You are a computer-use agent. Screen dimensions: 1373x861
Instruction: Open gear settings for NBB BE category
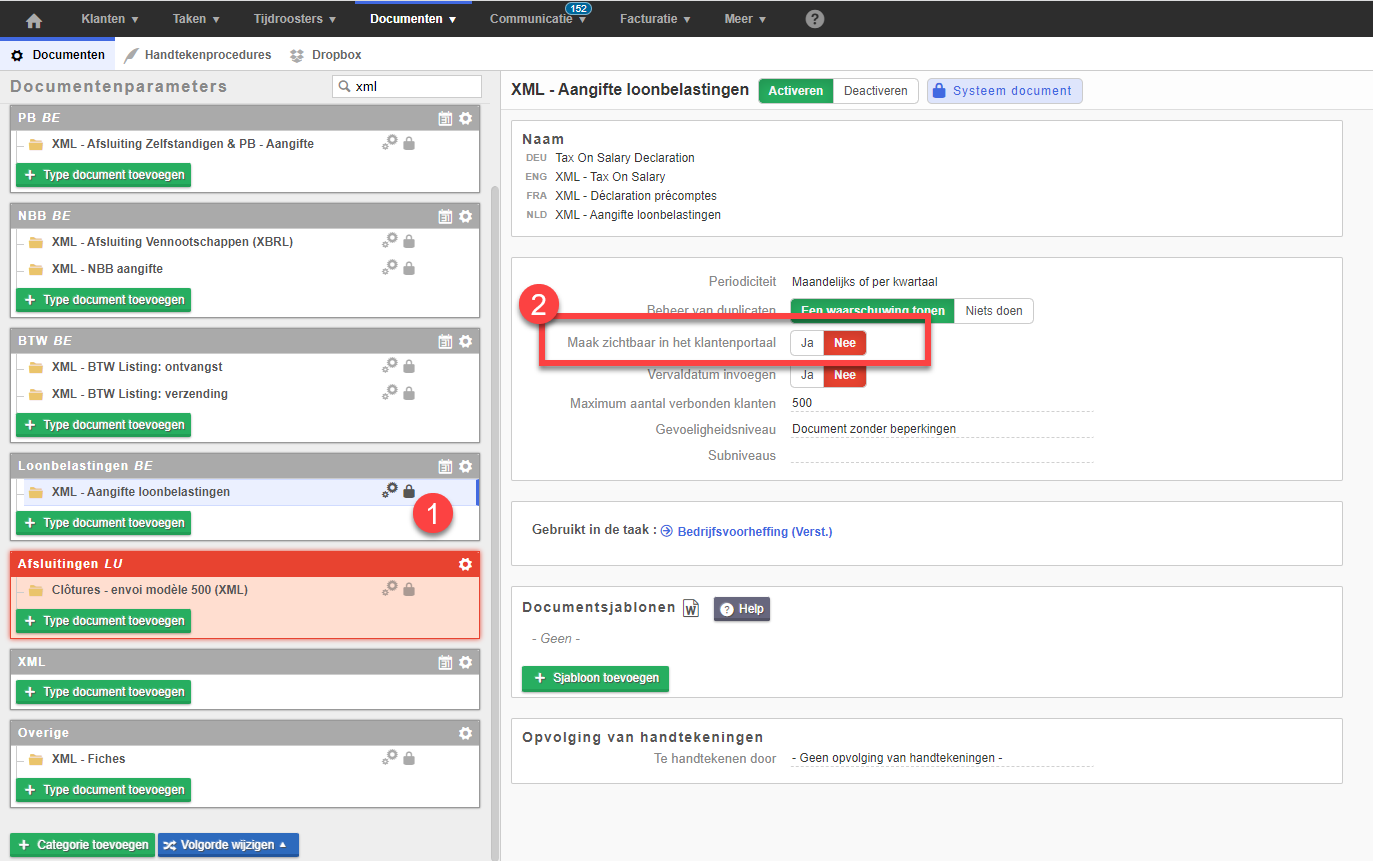coord(465,216)
